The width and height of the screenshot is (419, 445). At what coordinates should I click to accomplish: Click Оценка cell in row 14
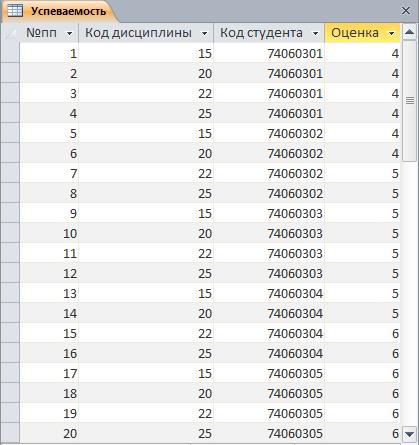[362, 313]
